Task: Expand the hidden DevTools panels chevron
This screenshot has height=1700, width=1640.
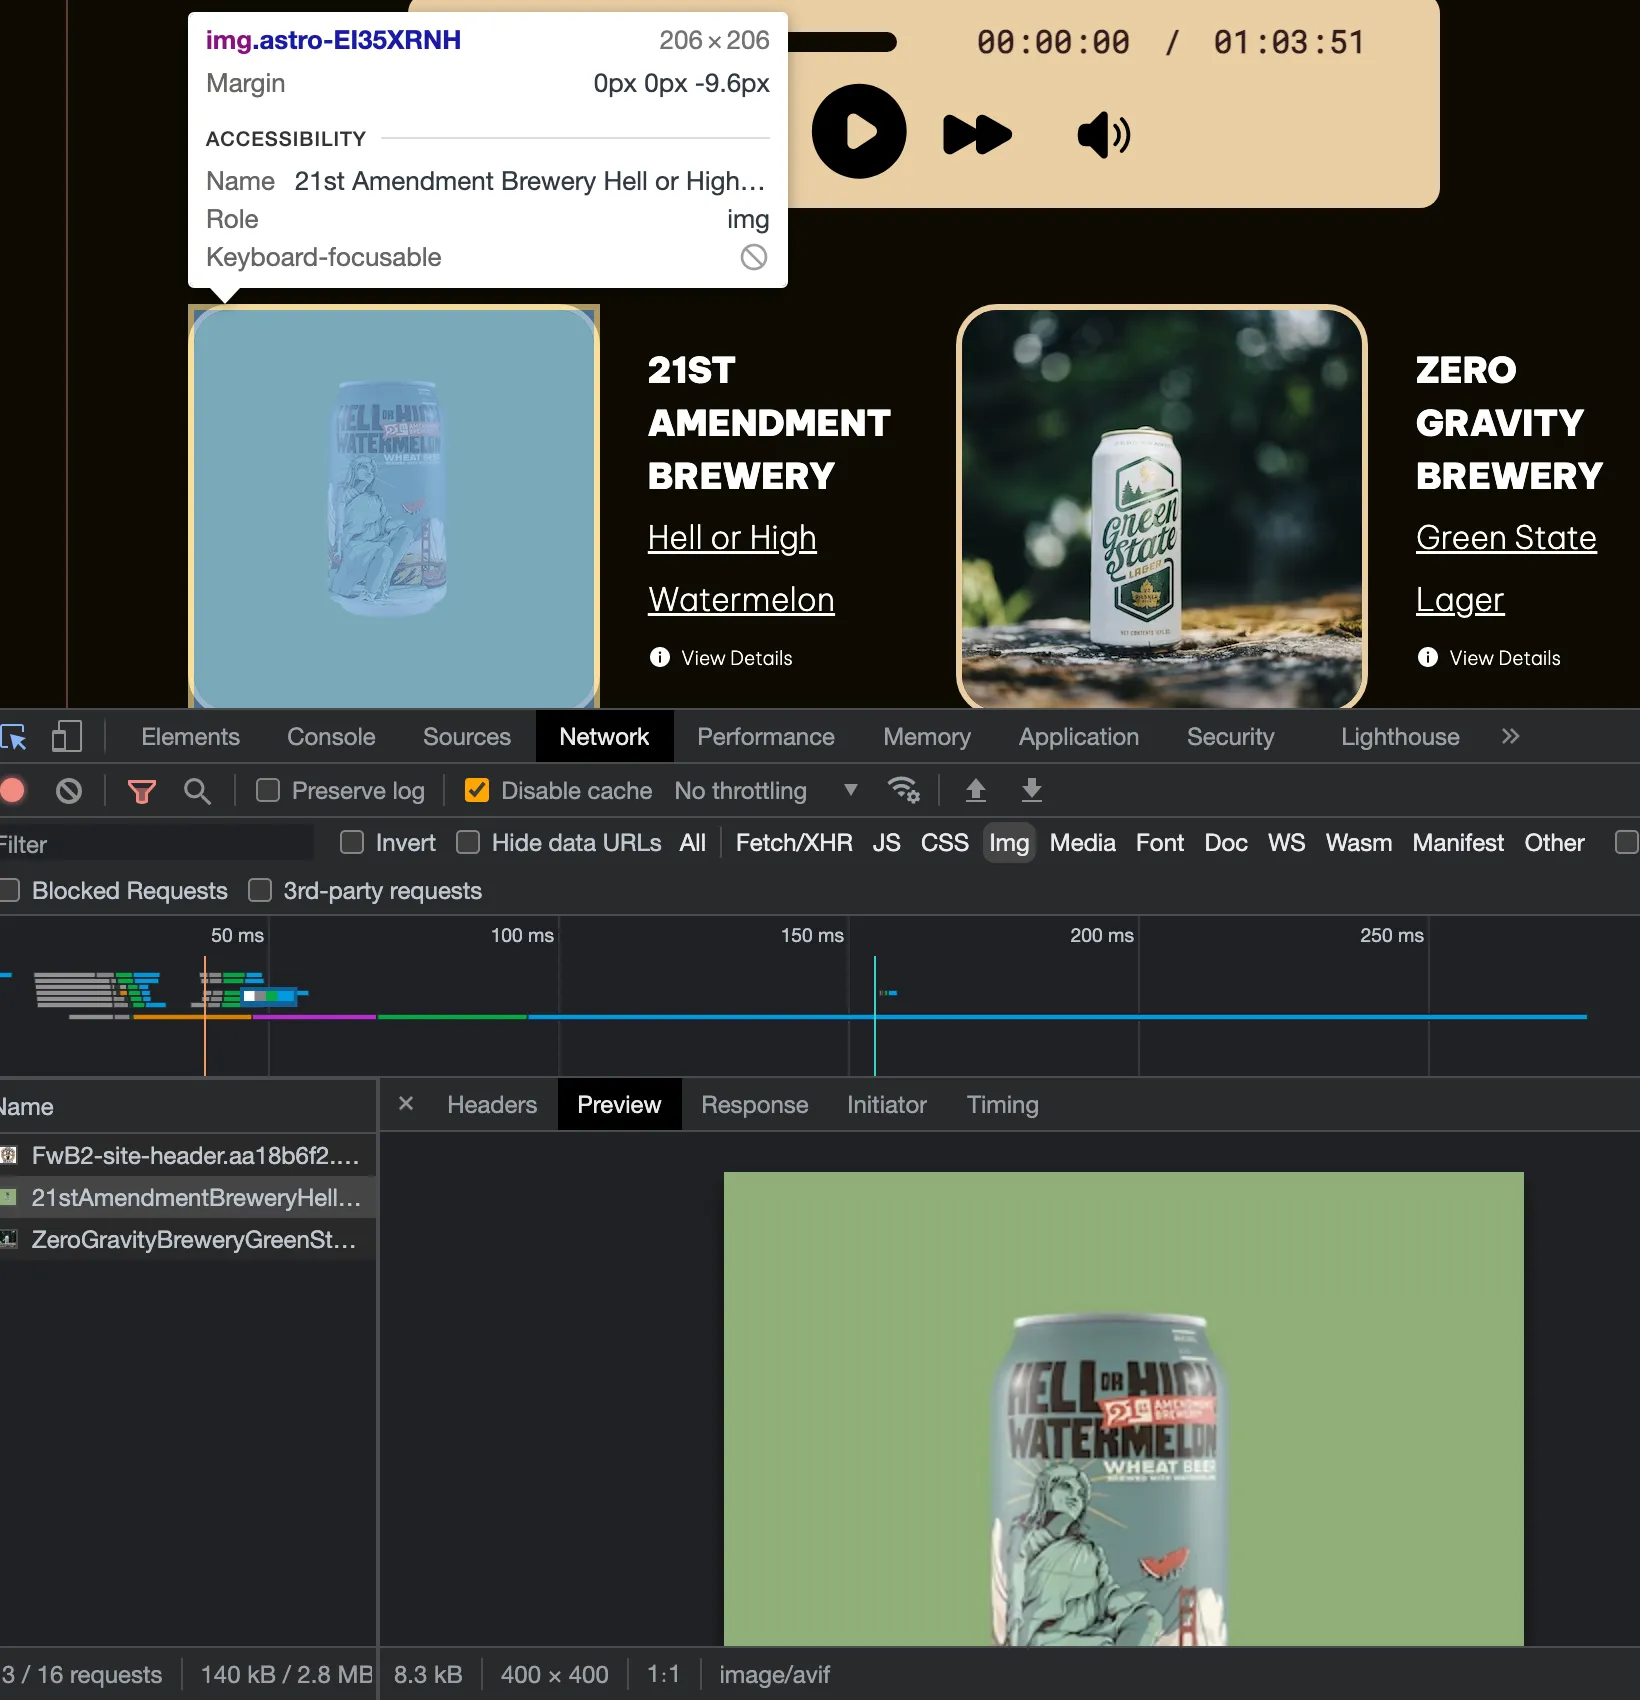Action: point(1510,737)
